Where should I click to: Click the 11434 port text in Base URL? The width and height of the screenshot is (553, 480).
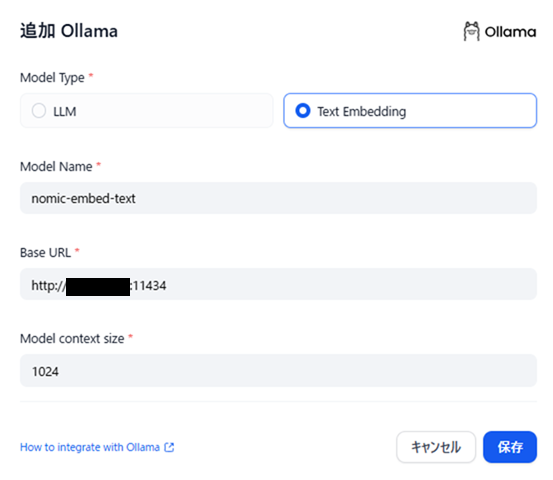150,286
